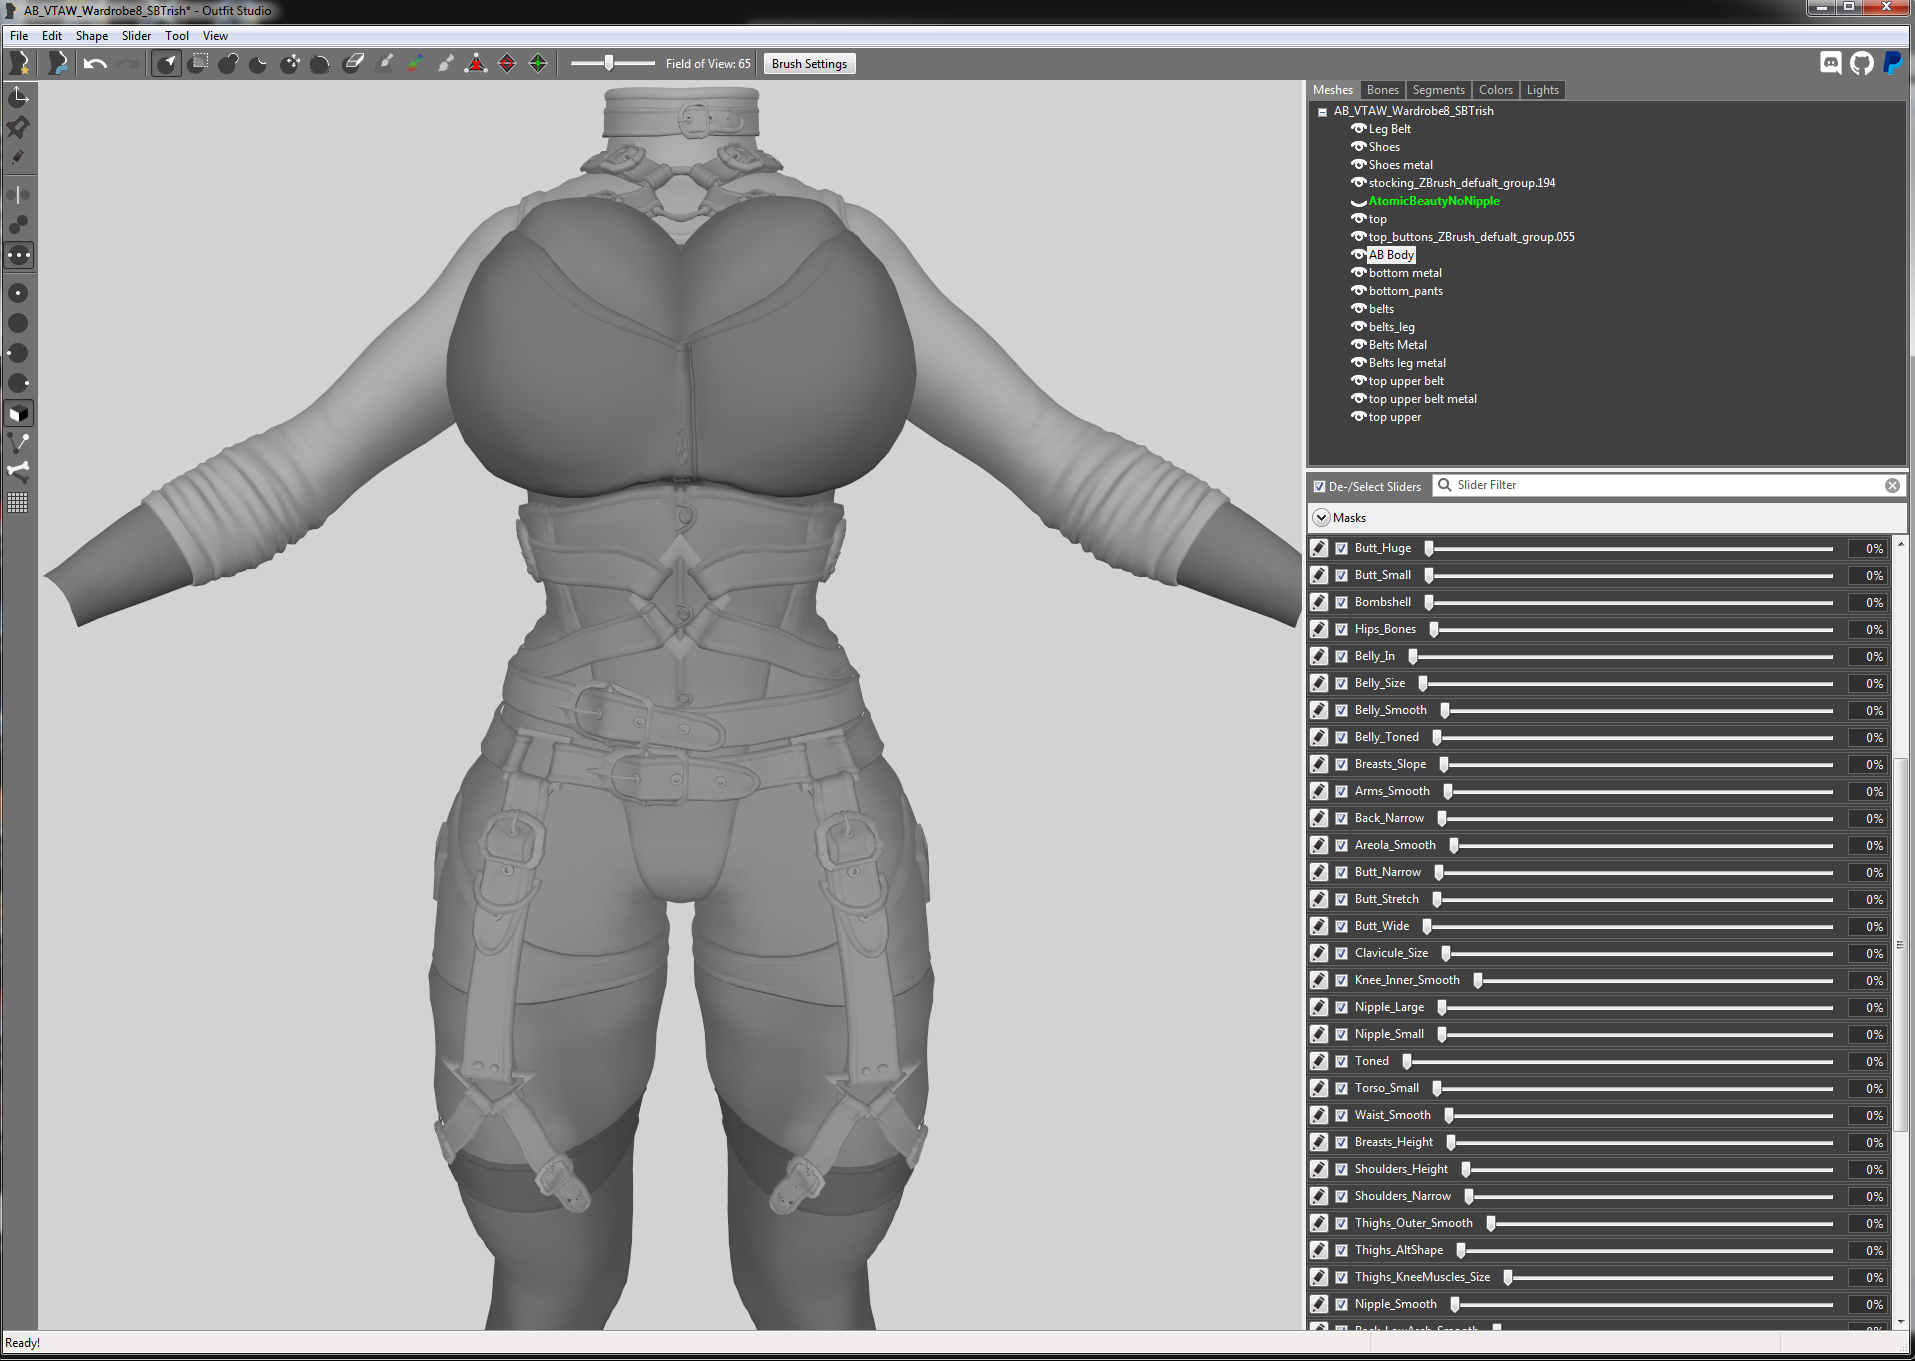Open the Discord link icon

coord(1830,64)
